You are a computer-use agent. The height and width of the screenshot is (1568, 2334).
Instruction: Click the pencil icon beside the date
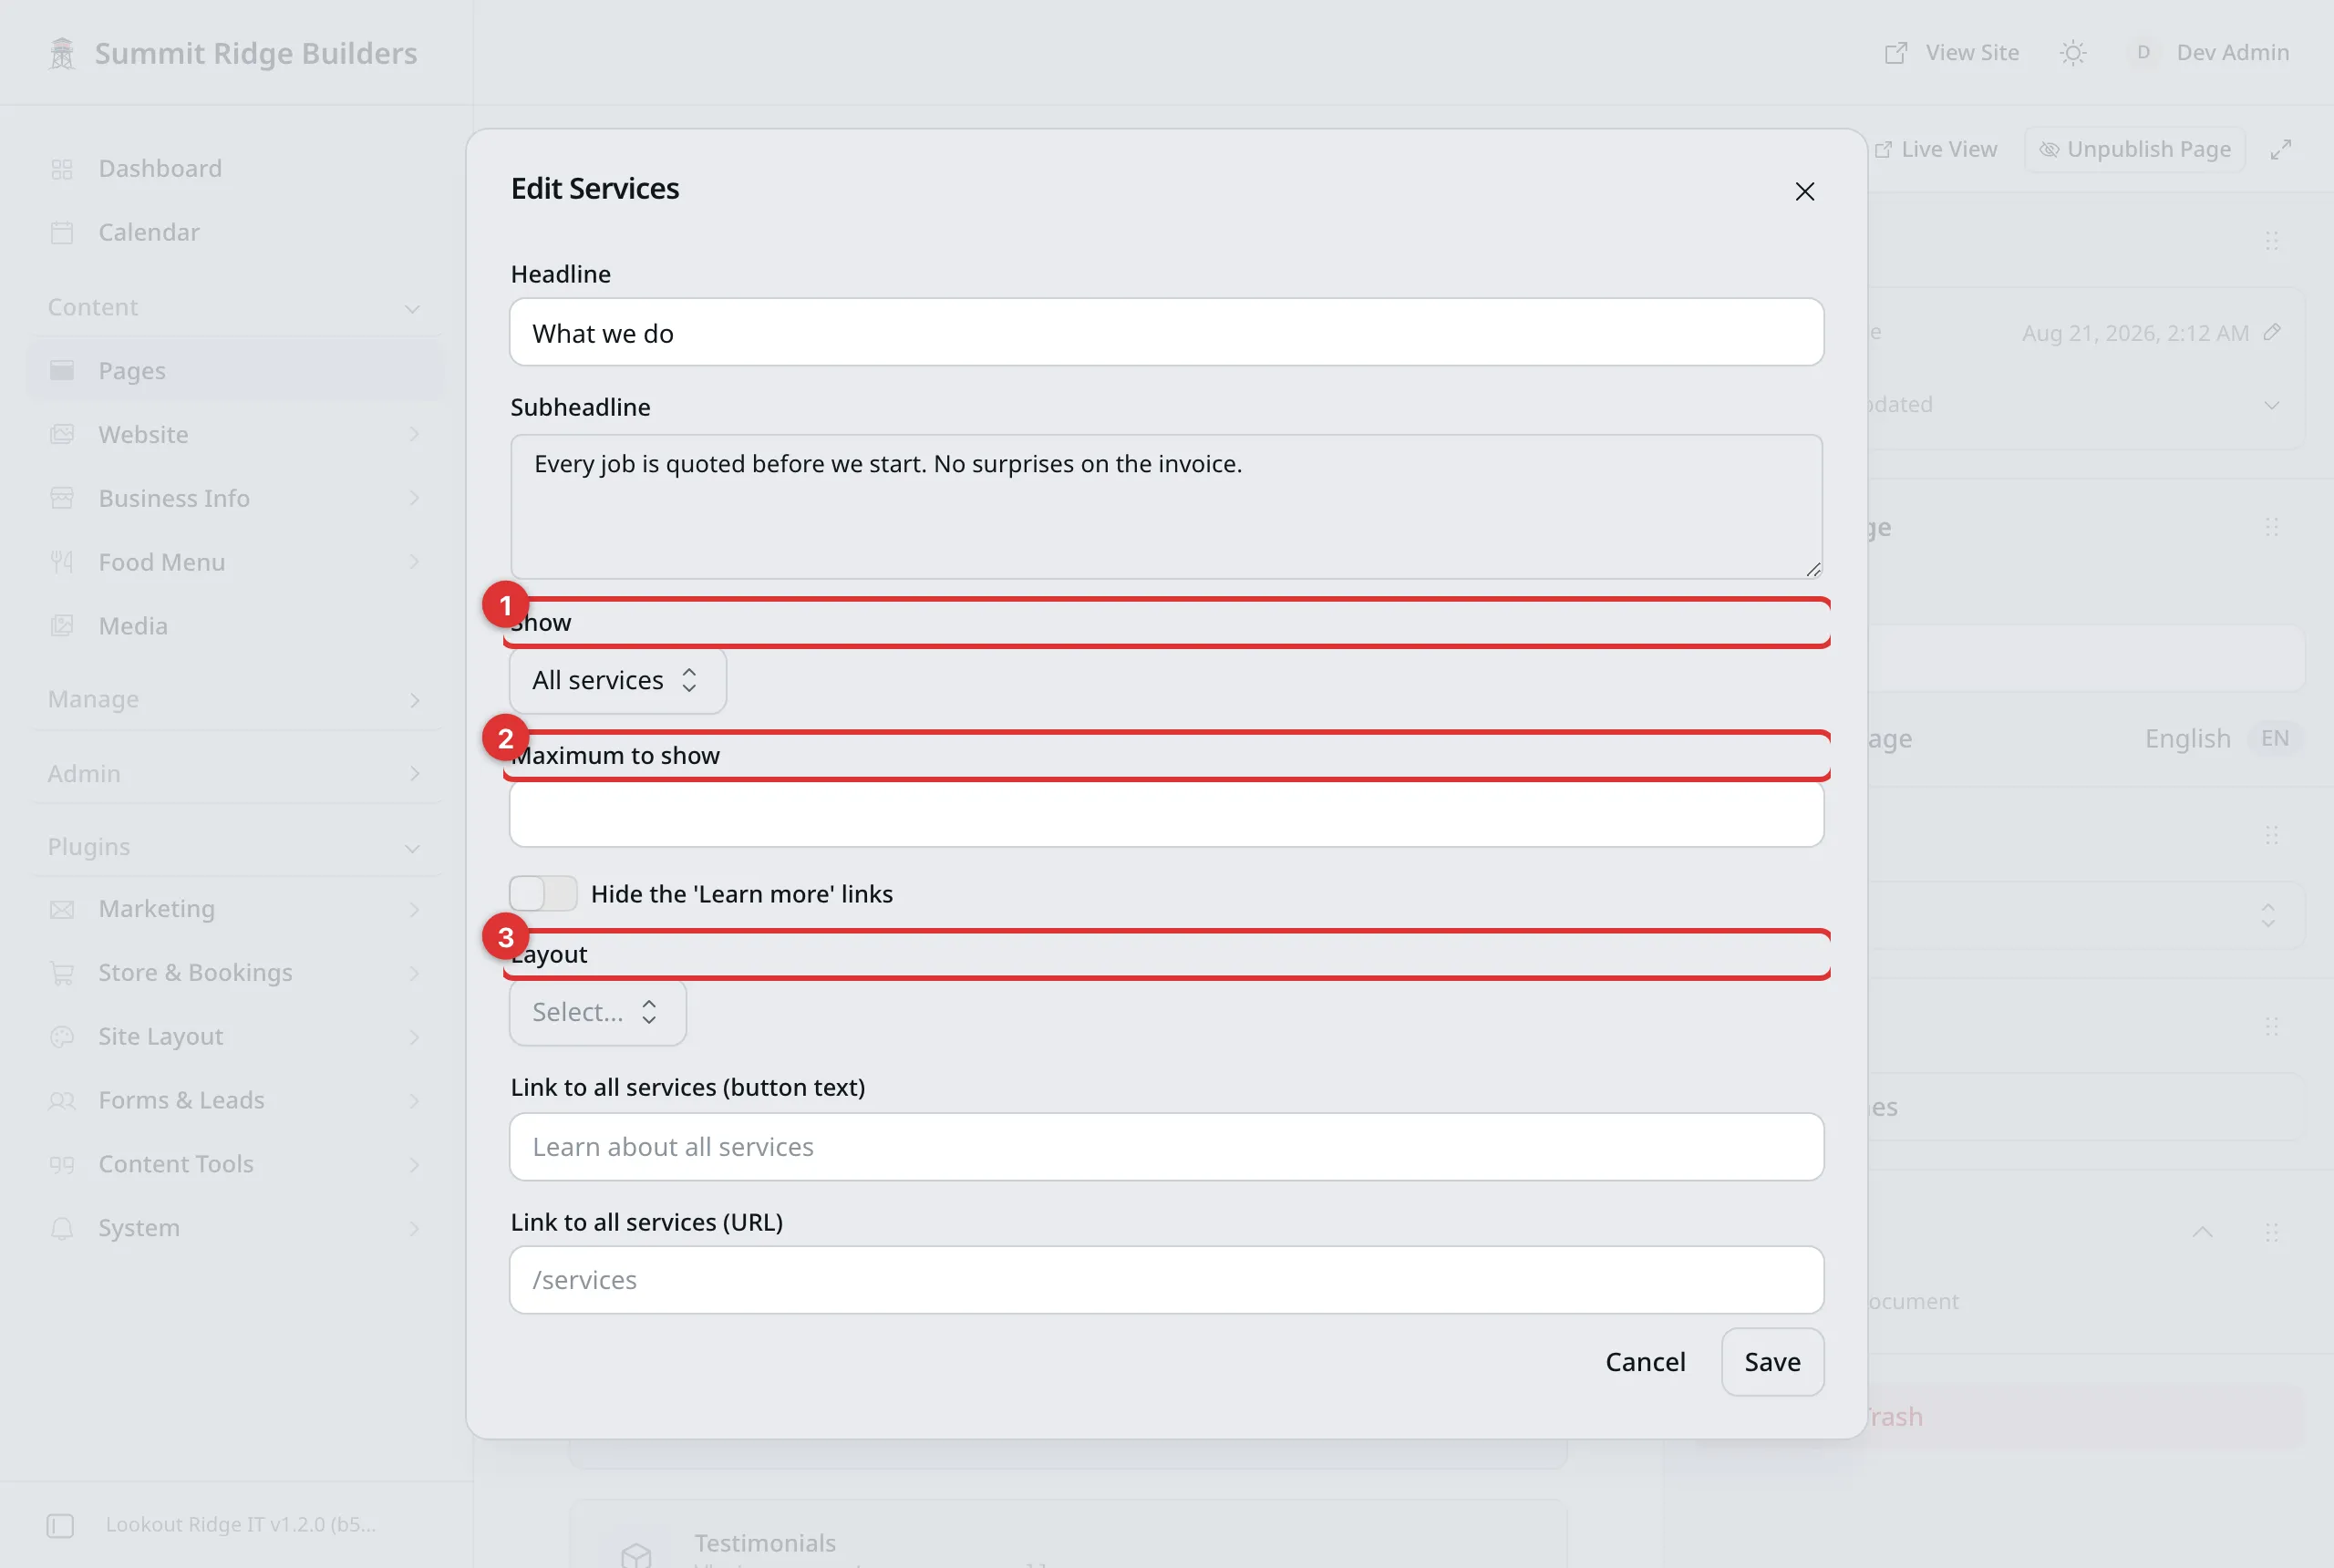(2272, 332)
